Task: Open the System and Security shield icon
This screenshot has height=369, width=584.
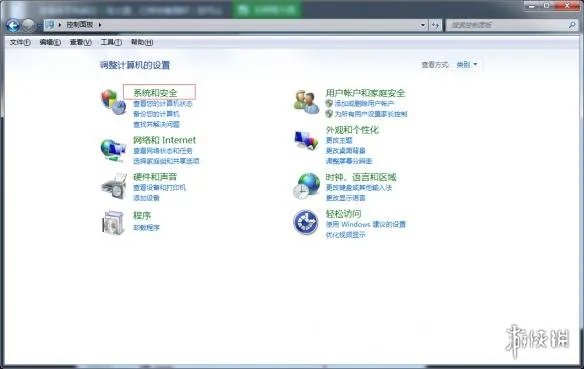Action: coord(113,102)
